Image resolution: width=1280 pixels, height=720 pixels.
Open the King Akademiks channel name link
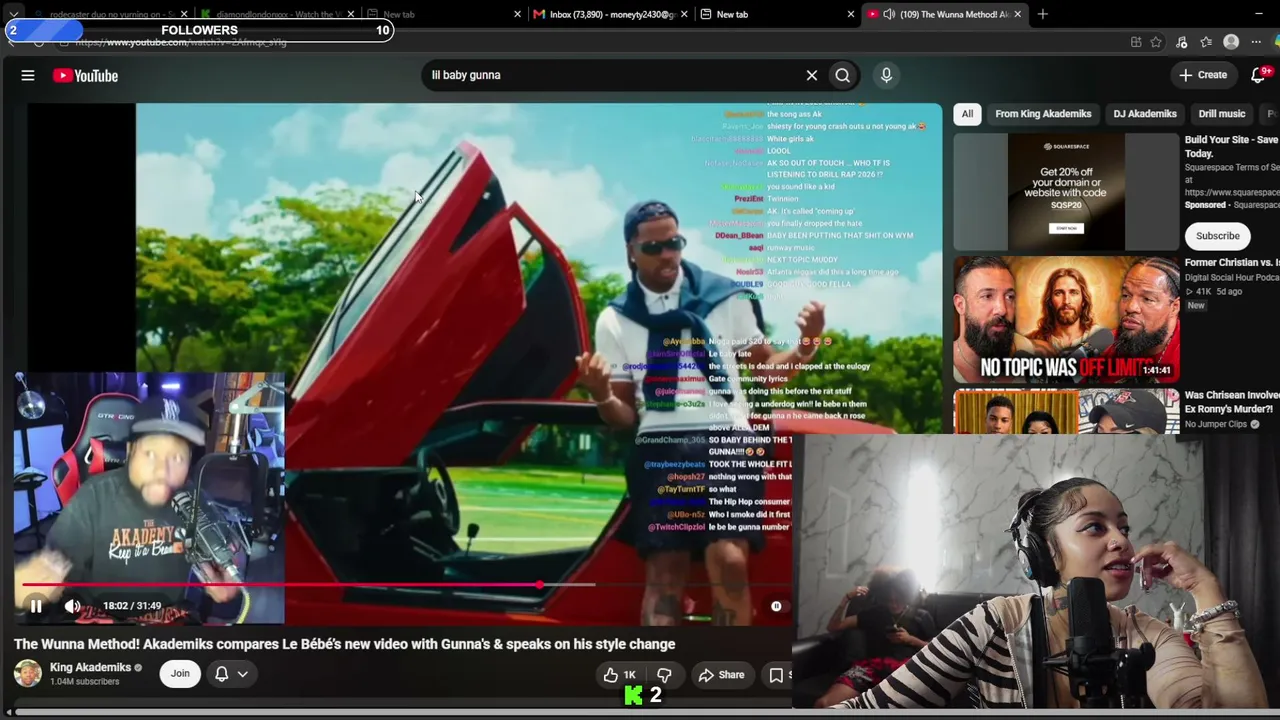point(90,667)
